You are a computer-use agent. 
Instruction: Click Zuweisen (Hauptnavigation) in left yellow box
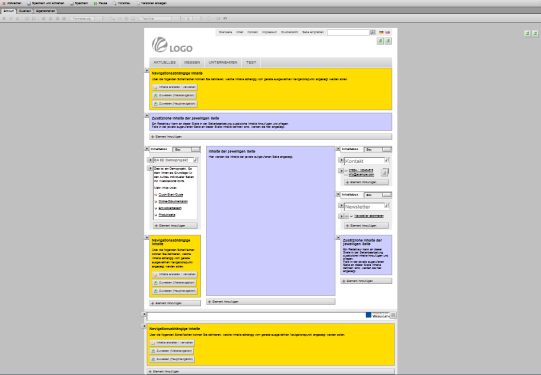(x=175, y=291)
